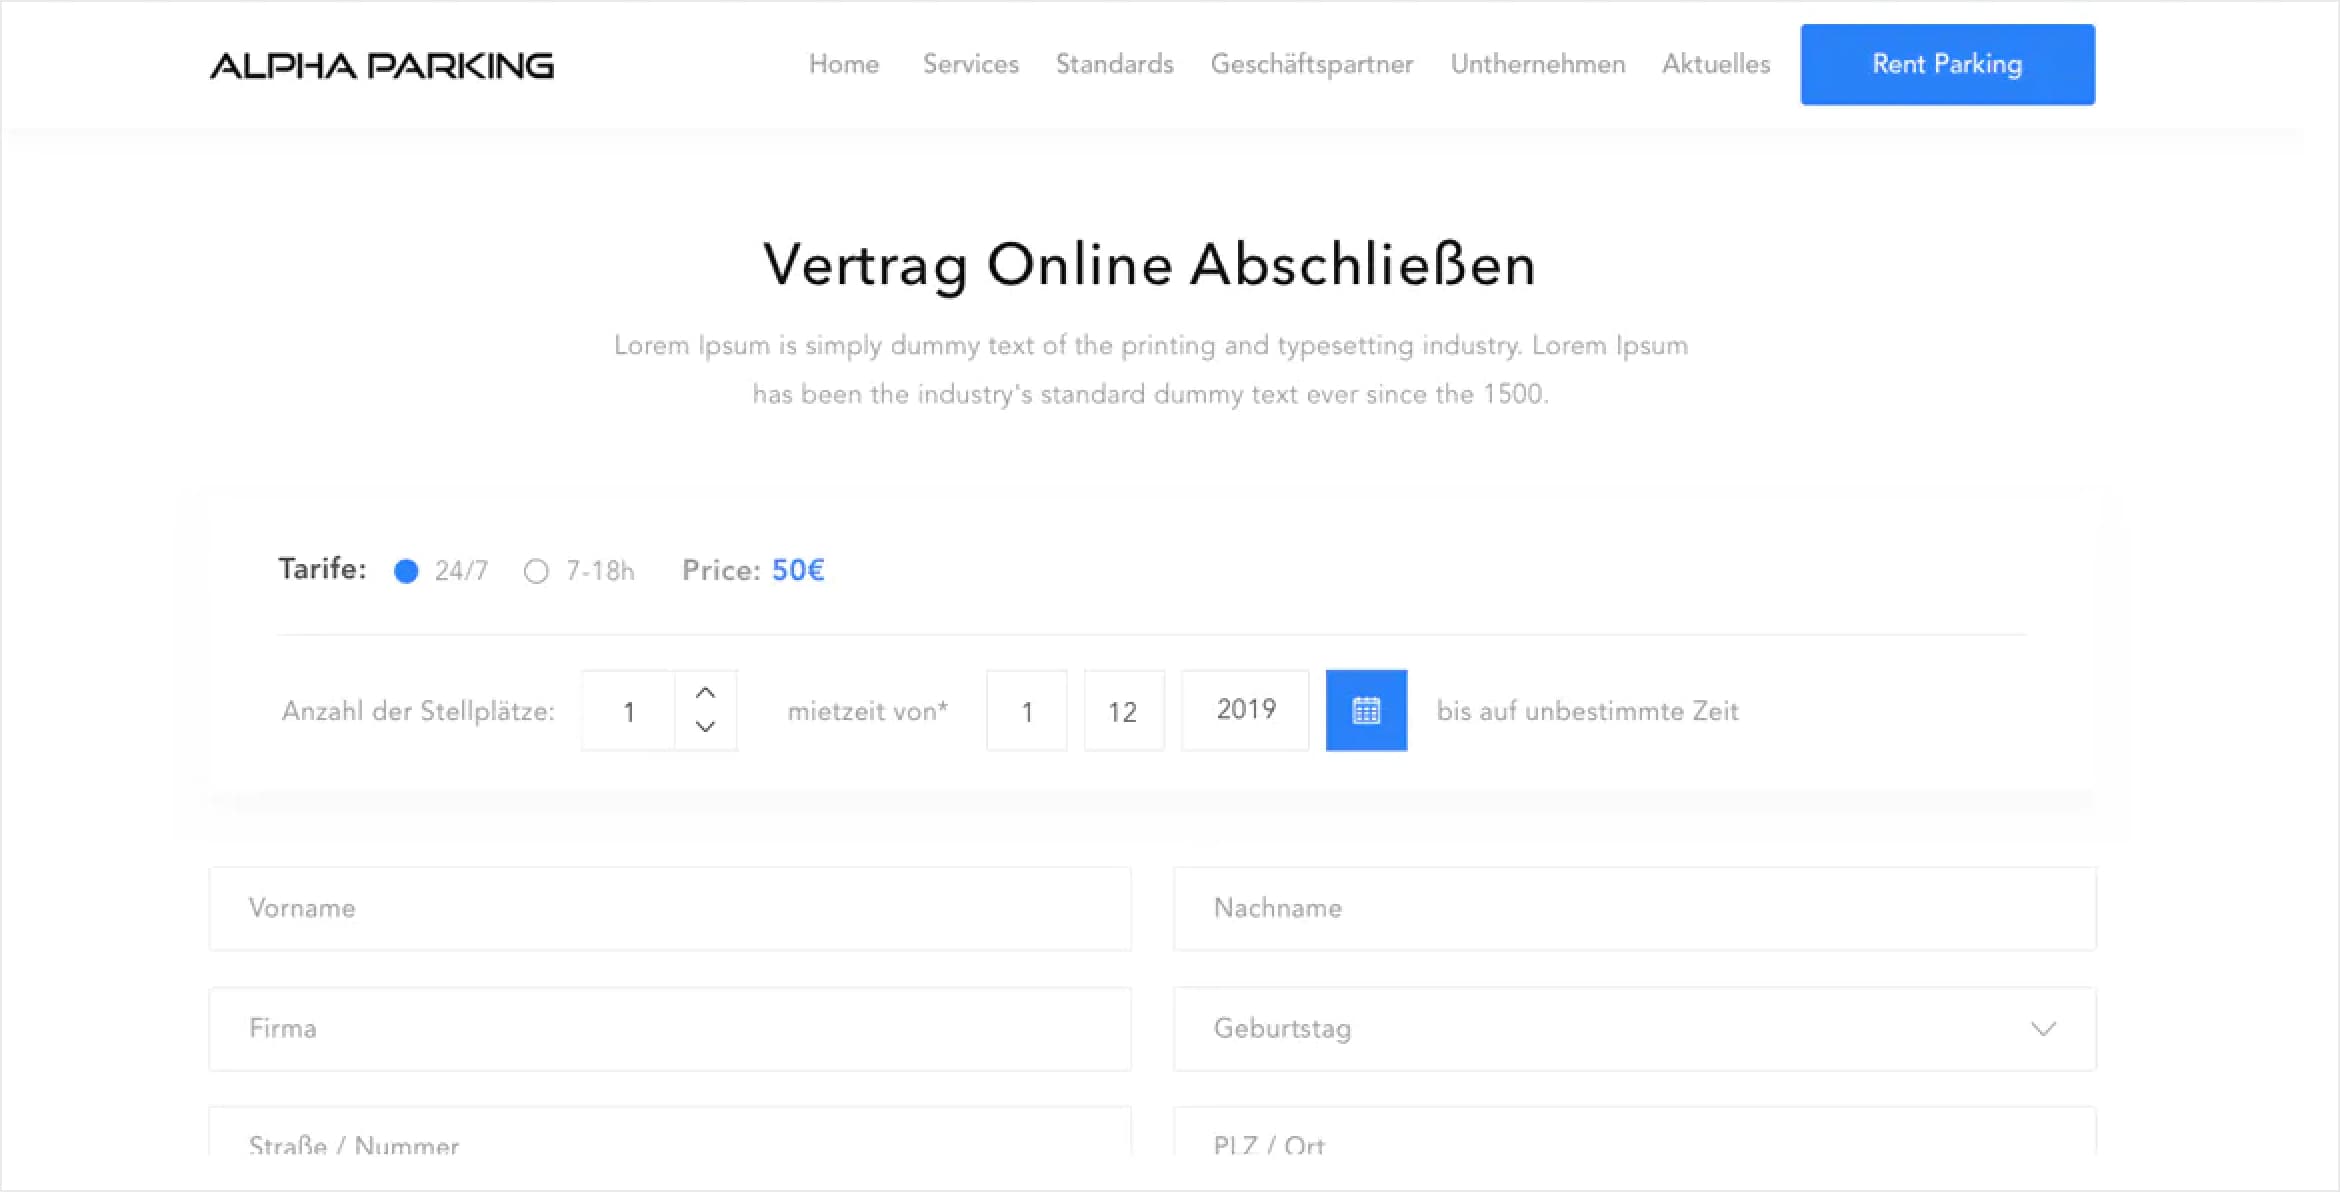Screen dimensions: 2340x1192
Task: Click the Aktuelles navigation menu item
Action: 1714,64
